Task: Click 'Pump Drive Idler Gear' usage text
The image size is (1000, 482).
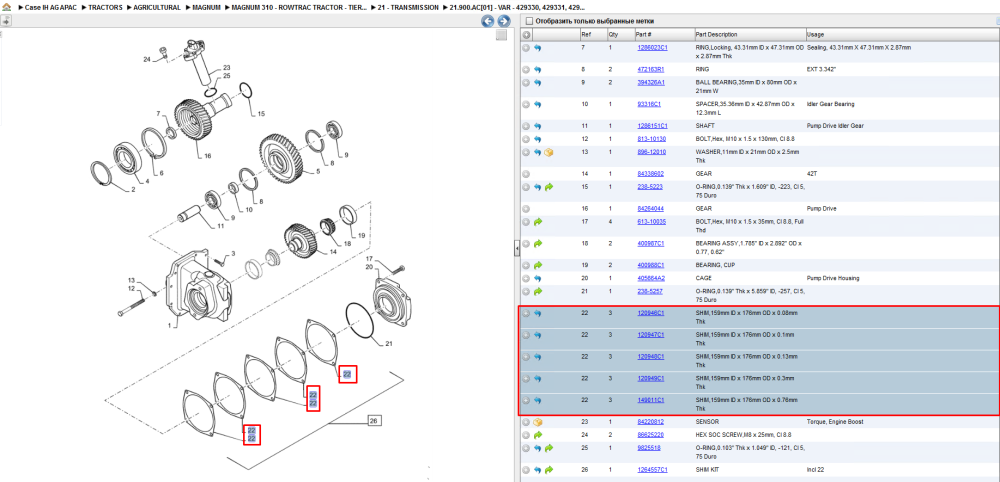Action: click(x=835, y=126)
